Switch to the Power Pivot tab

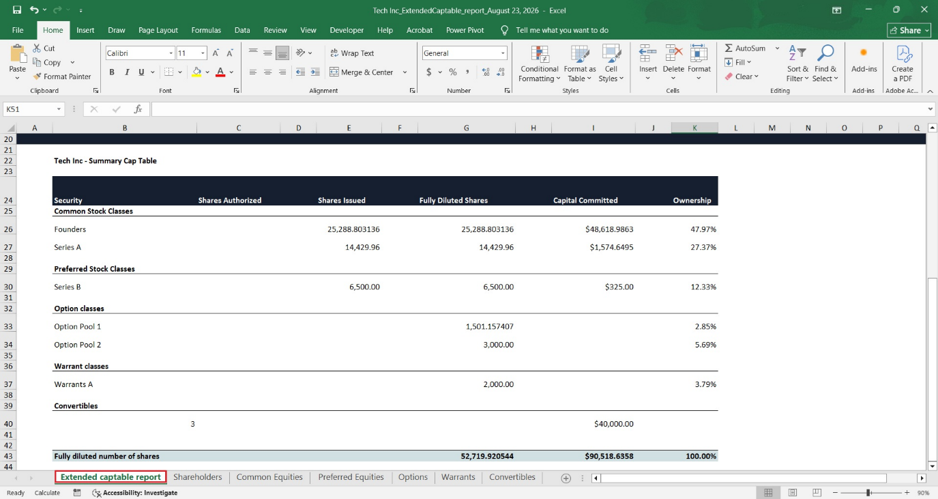465,30
